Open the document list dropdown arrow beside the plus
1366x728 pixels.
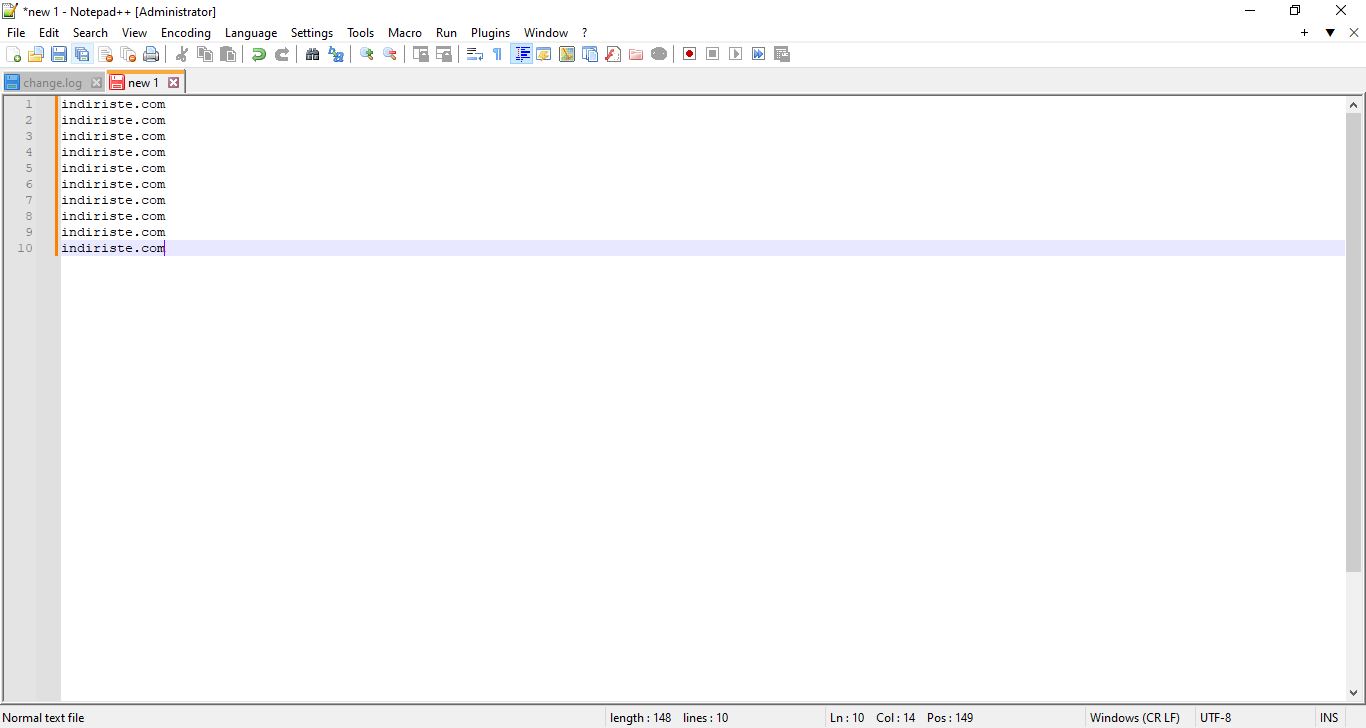[x=1330, y=33]
